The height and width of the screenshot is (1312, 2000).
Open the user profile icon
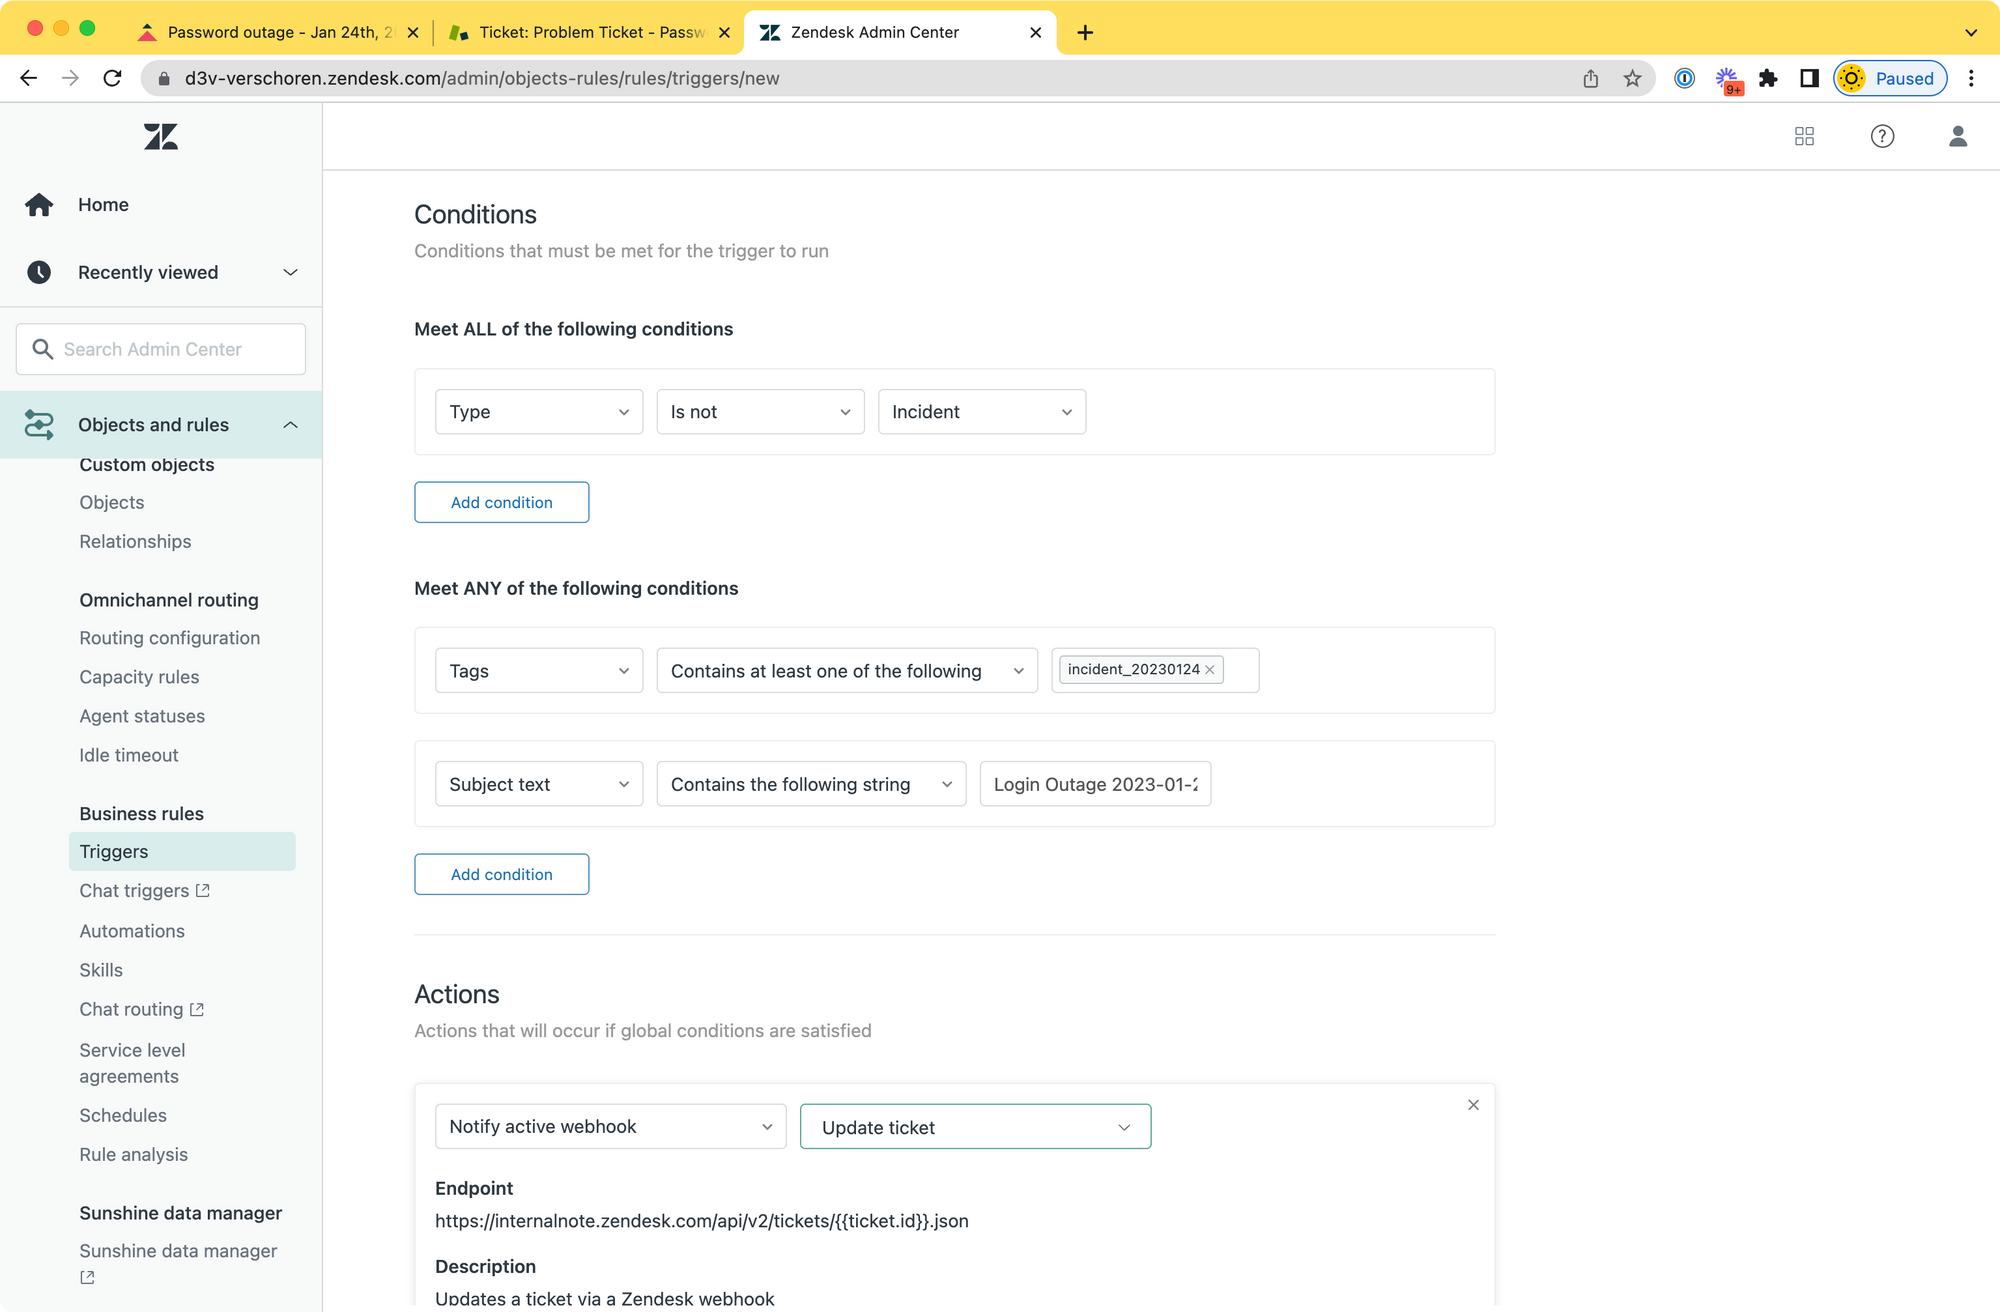point(1957,137)
